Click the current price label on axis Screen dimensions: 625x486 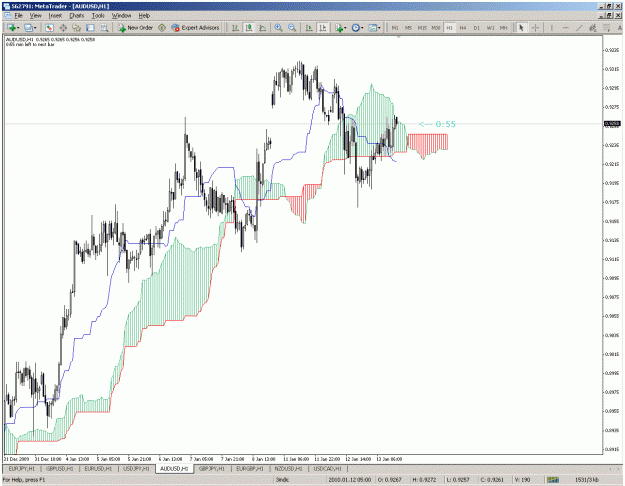(x=612, y=124)
